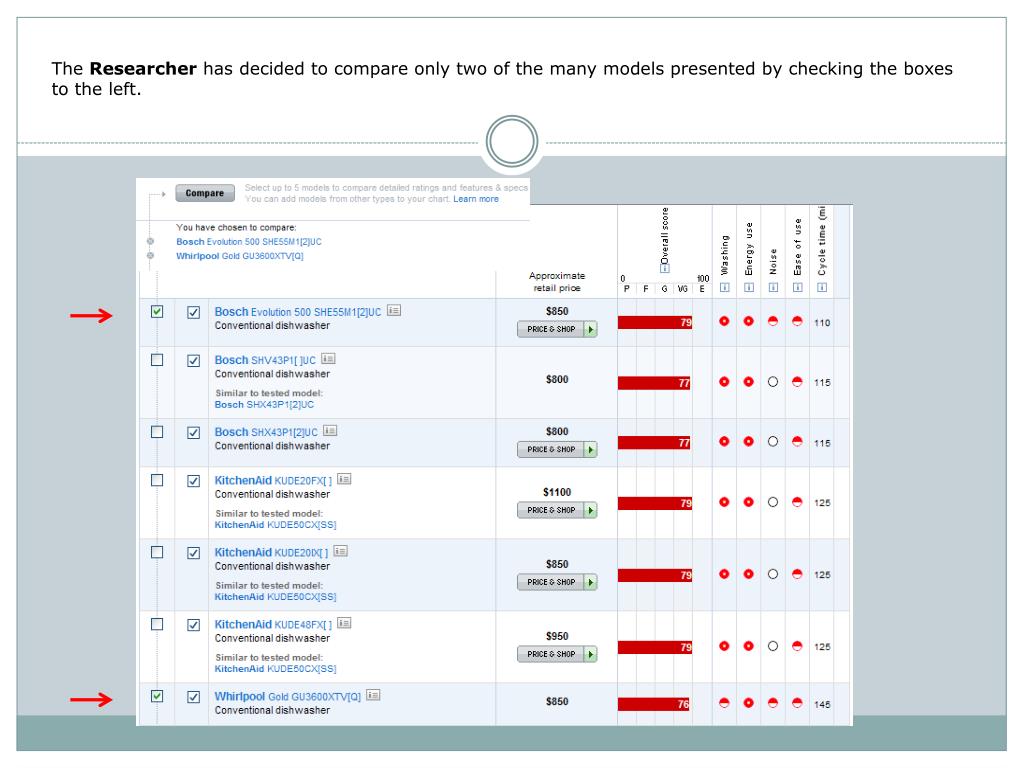Image resolution: width=1024 pixels, height=768 pixels.
Task: Click the Ease of use info icon
Action: (x=797, y=289)
